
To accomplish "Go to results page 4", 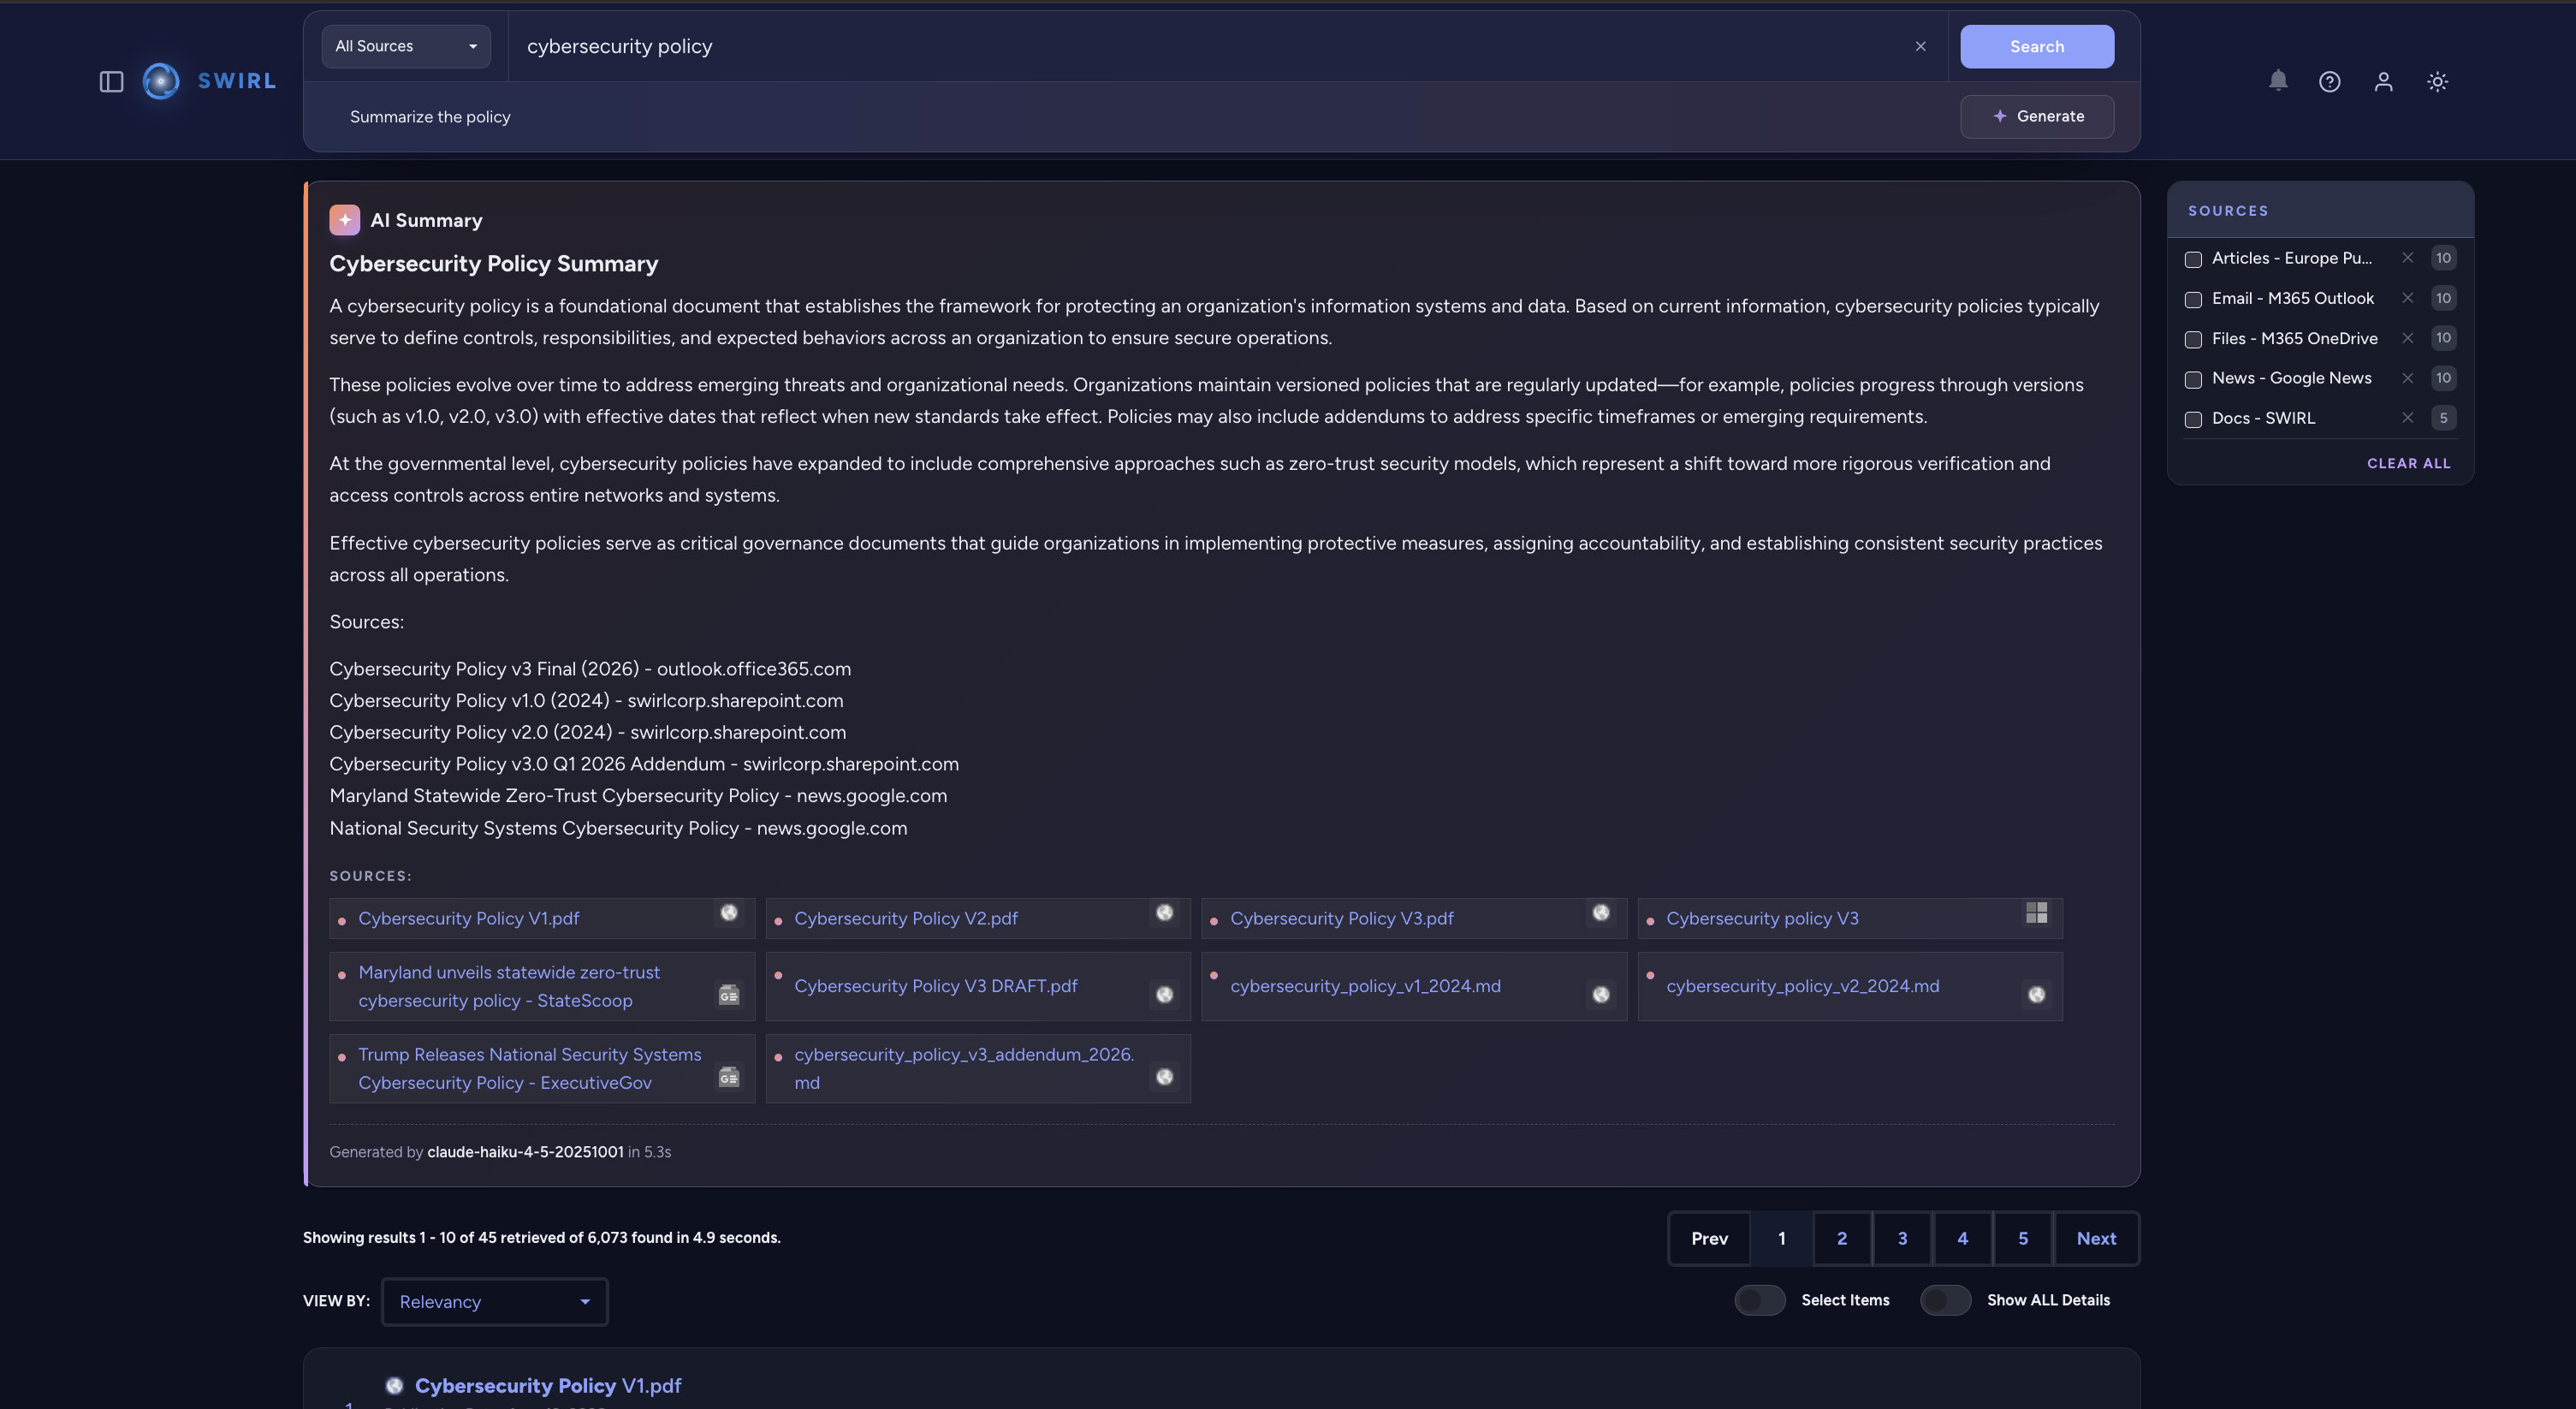I will pyautogui.click(x=1962, y=1239).
